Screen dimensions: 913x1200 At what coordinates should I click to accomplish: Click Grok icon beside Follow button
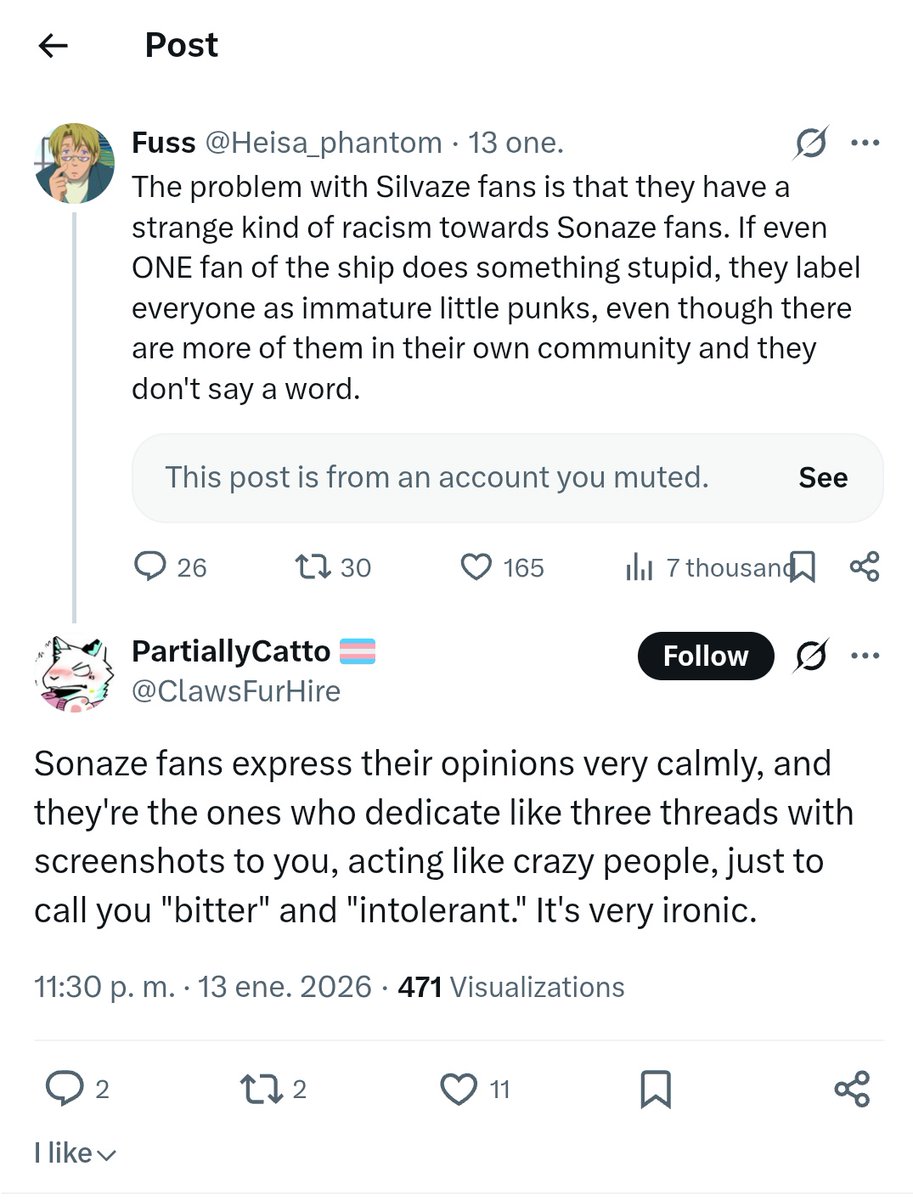tap(808, 656)
